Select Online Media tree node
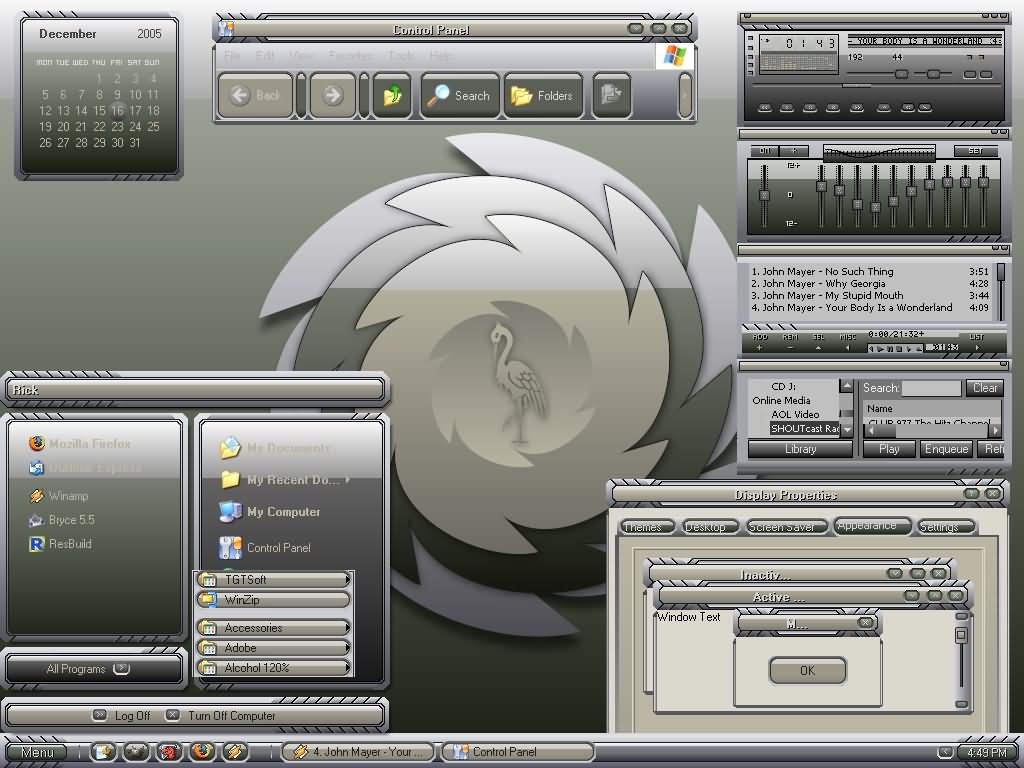The image size is (1024, 768). (x=781, y=400)
